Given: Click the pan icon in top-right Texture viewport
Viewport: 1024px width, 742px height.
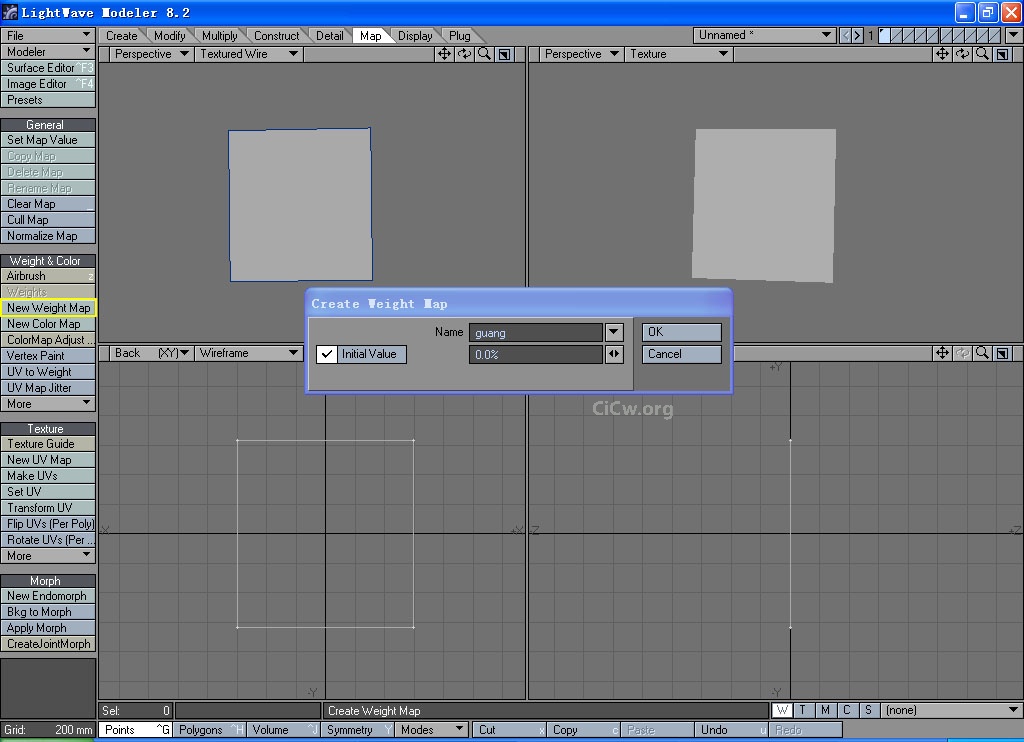Looking at the screenshot, I should 942,54.
